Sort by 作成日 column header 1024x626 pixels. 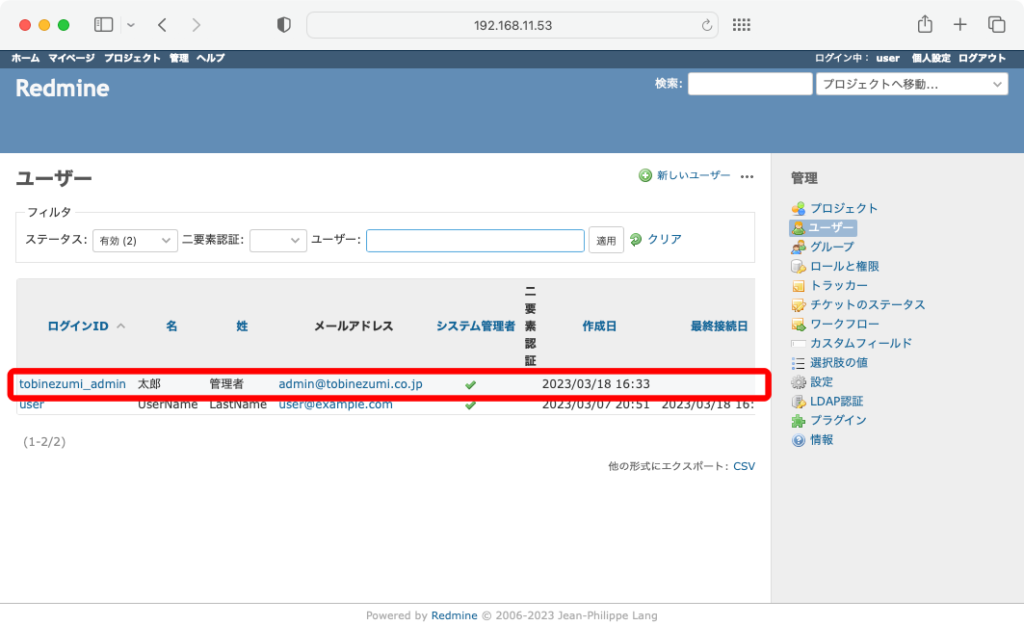600,326
